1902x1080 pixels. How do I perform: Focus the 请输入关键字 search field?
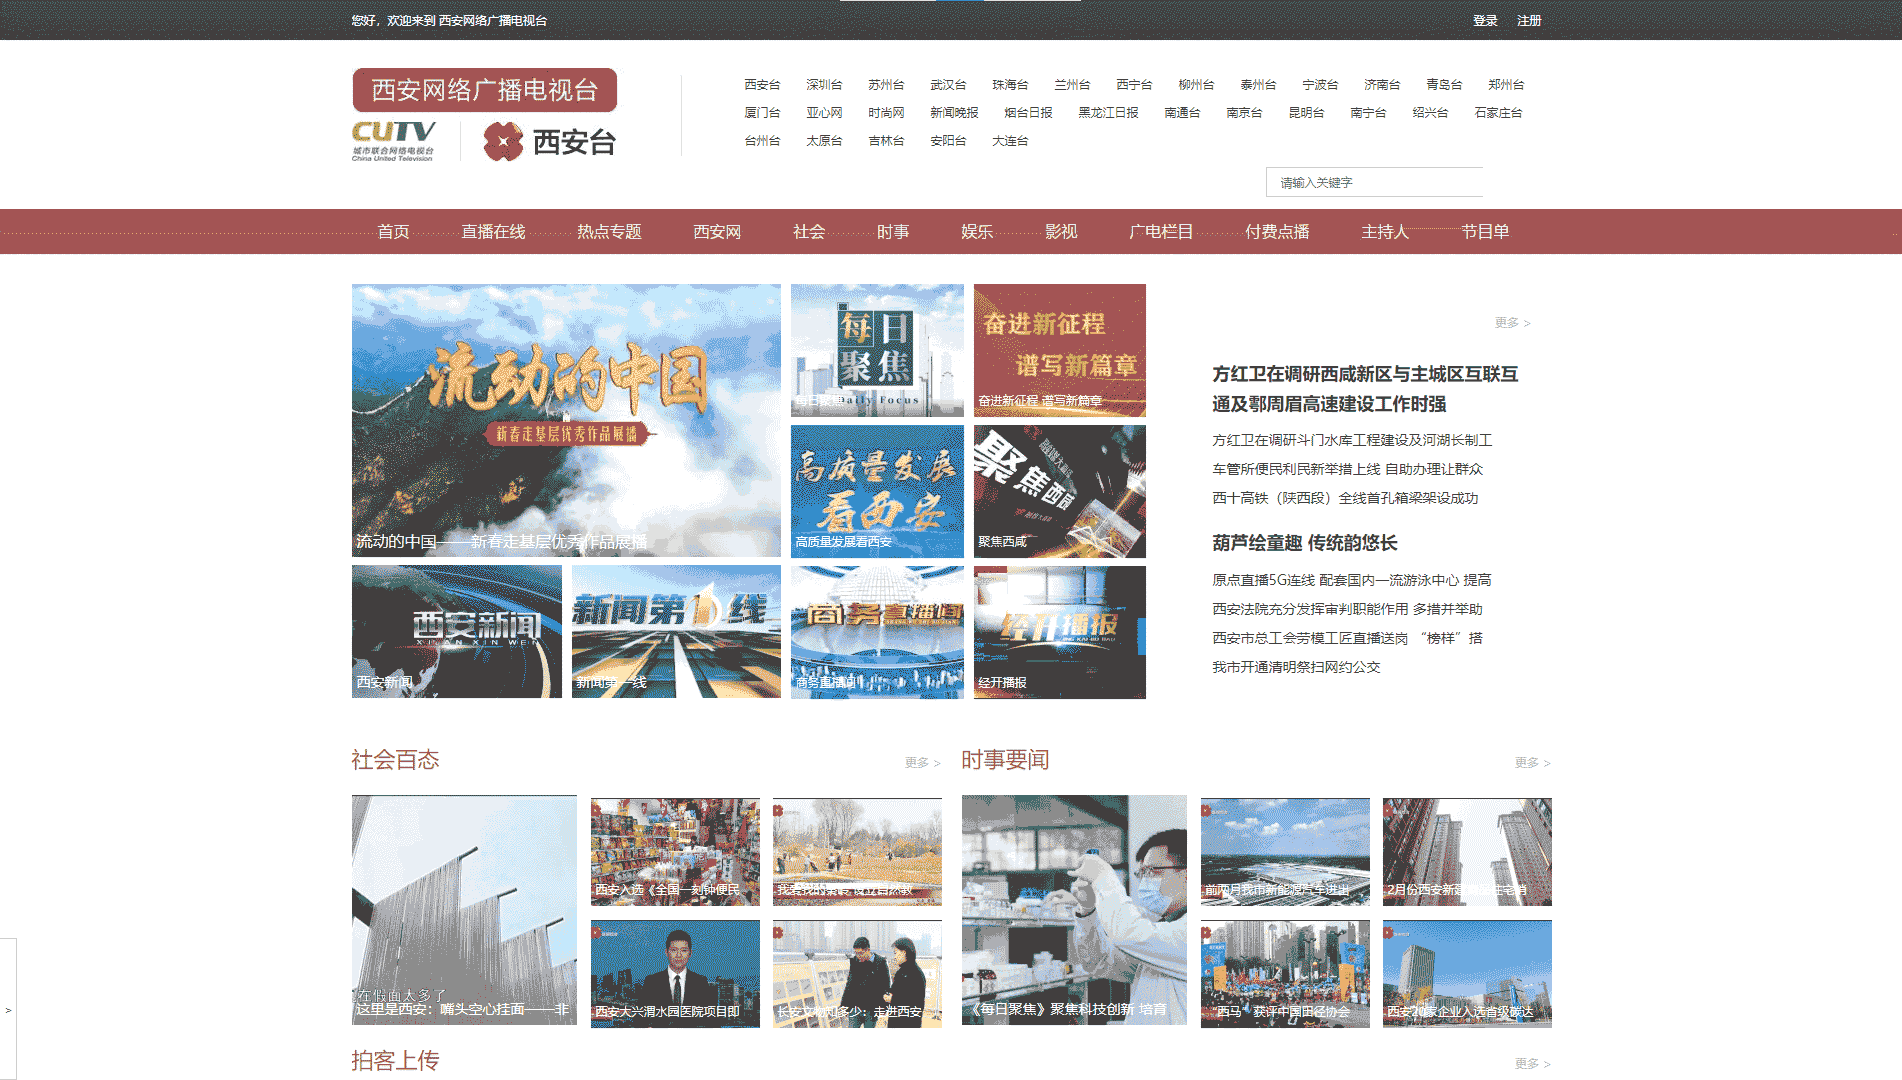(x=1374, y=182)
